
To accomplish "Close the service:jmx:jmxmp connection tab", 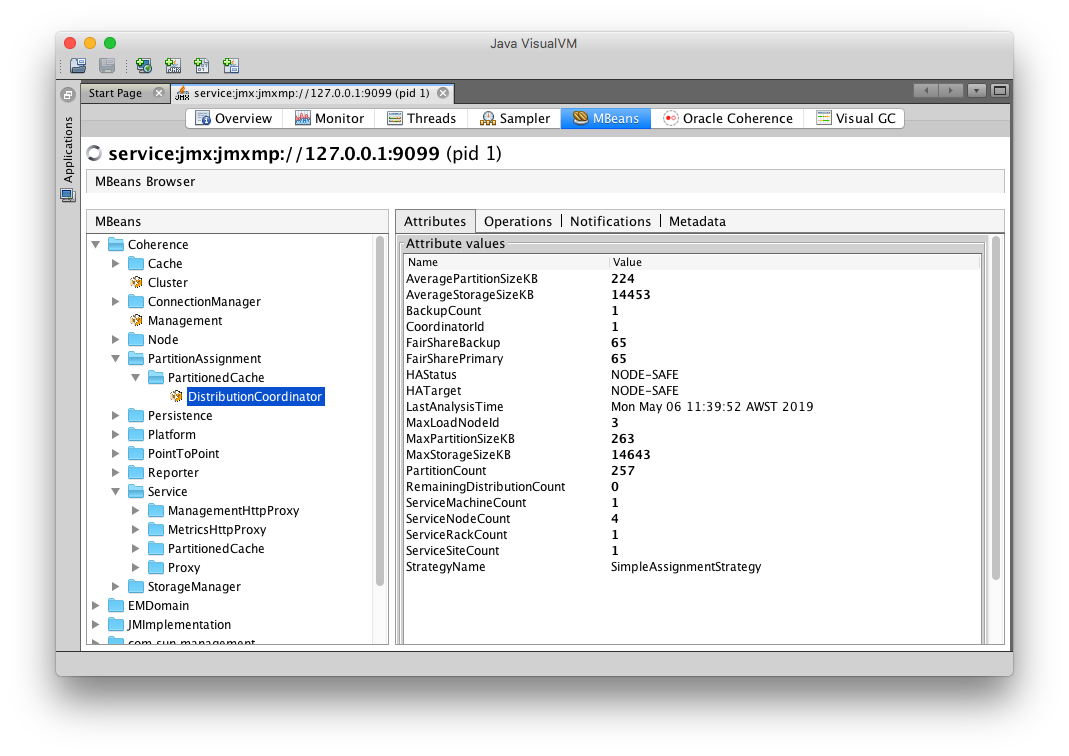I will [x=443, y=93].
